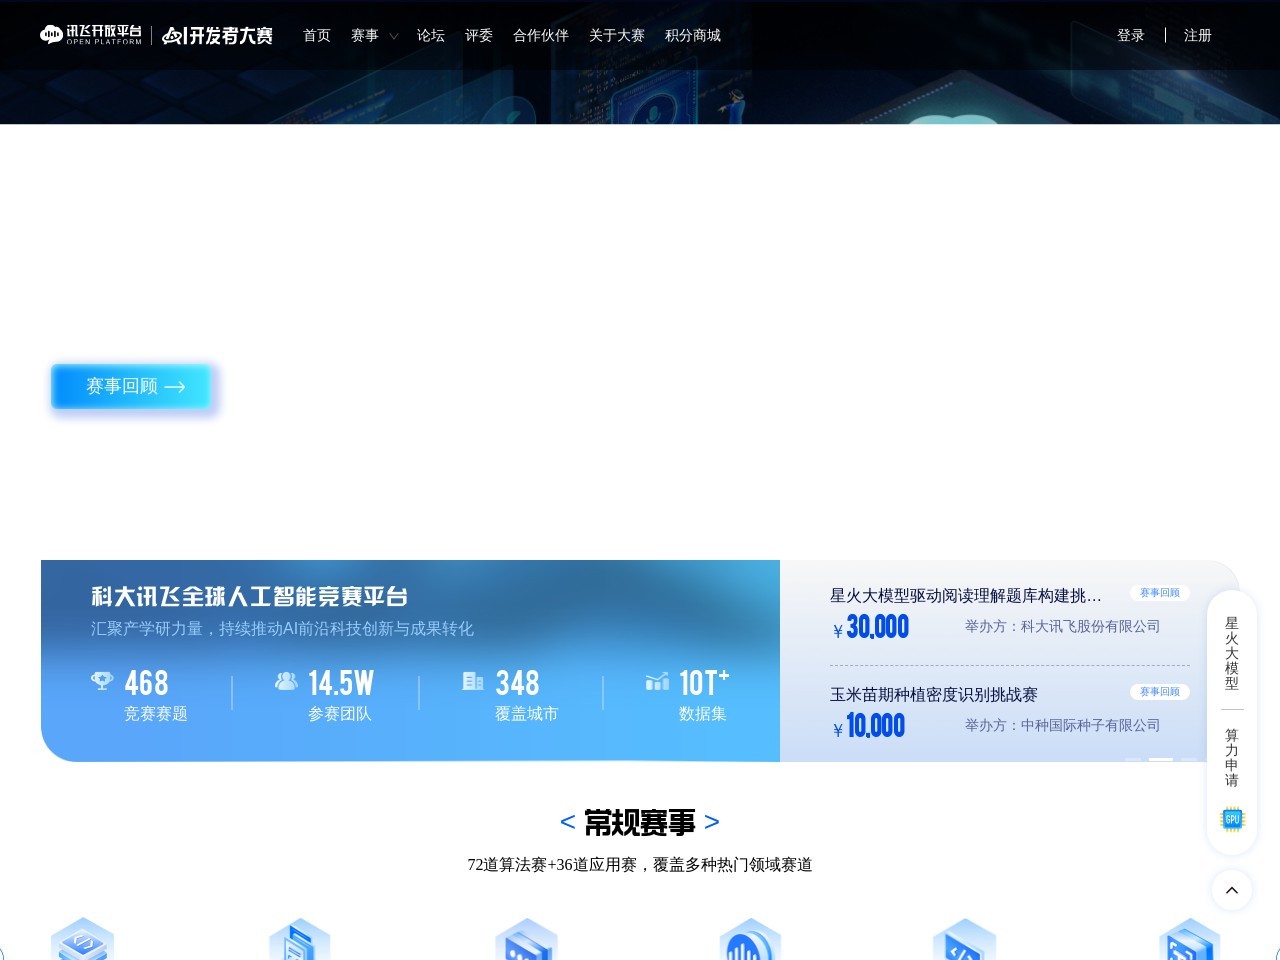
Task: Click the city icon beside 348 覆盖城市
Action: [472, 683]
